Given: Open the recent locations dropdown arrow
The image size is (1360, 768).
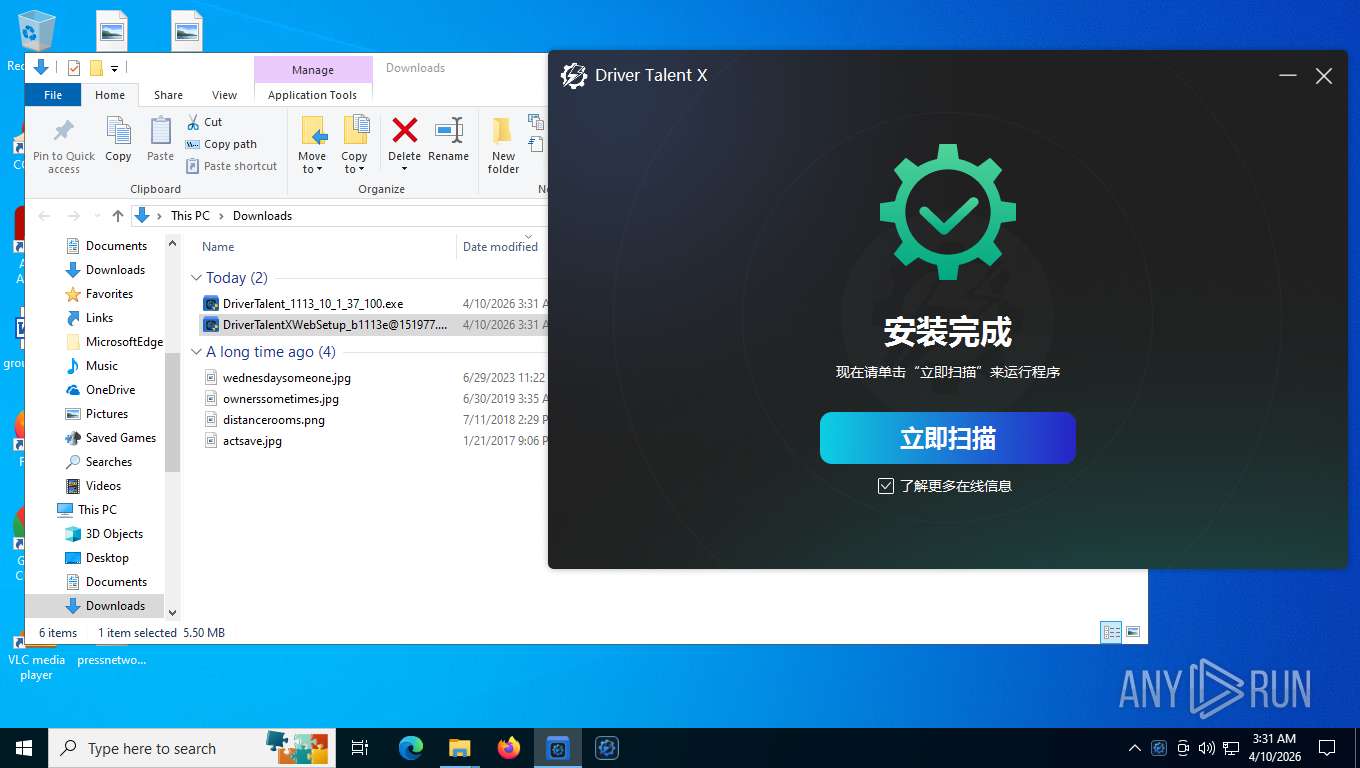Looking at the screenshot, I should (x=97, y=216).
